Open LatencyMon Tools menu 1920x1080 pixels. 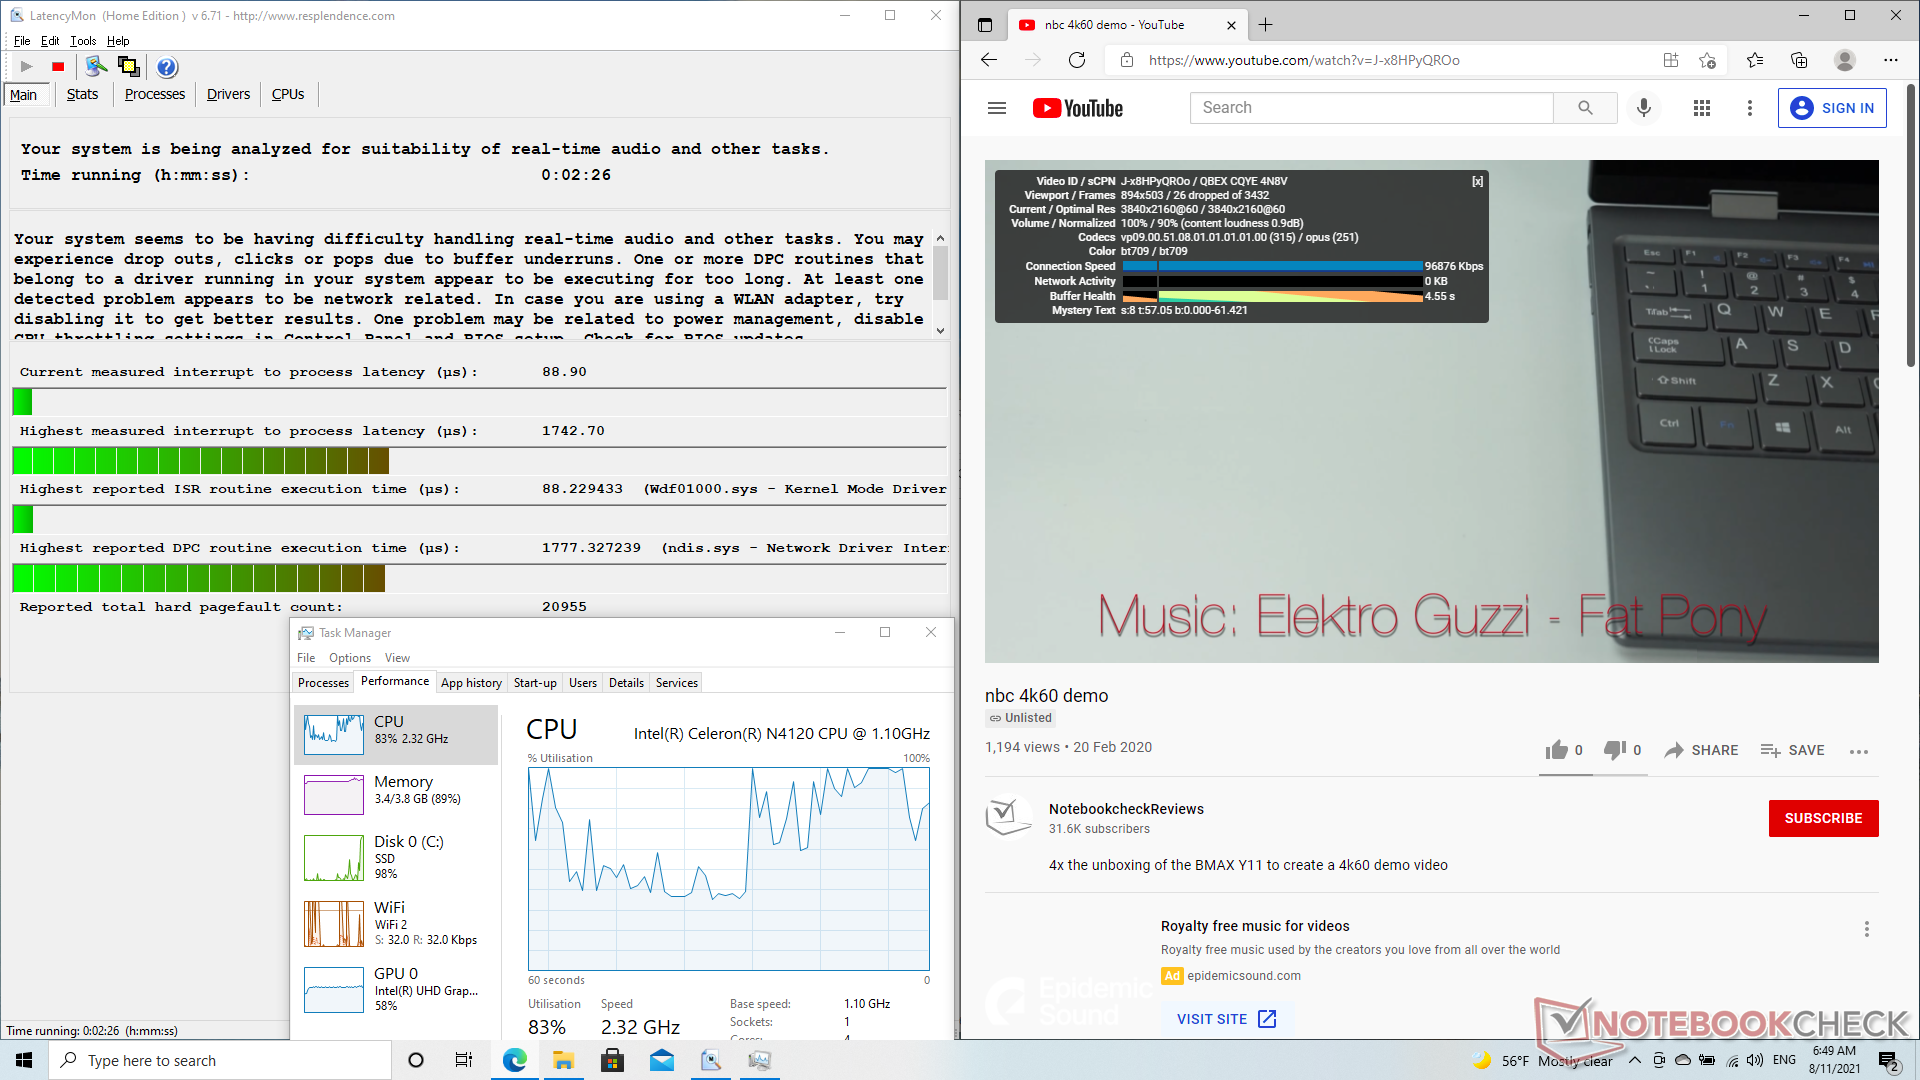tap(83, 41)
